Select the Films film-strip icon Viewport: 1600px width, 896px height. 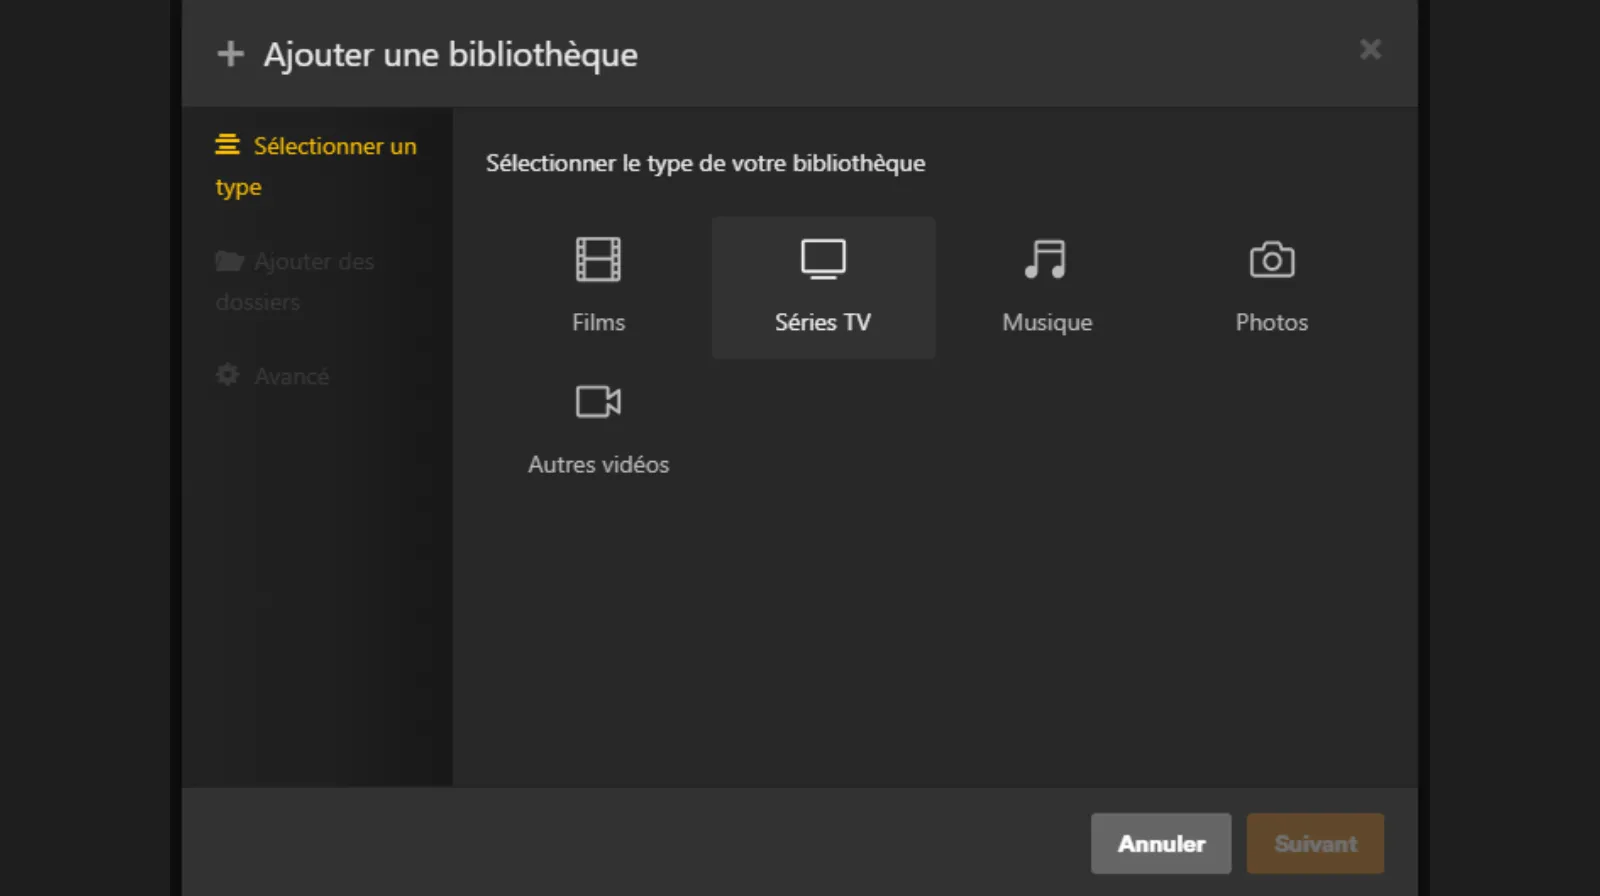(598, 260)
